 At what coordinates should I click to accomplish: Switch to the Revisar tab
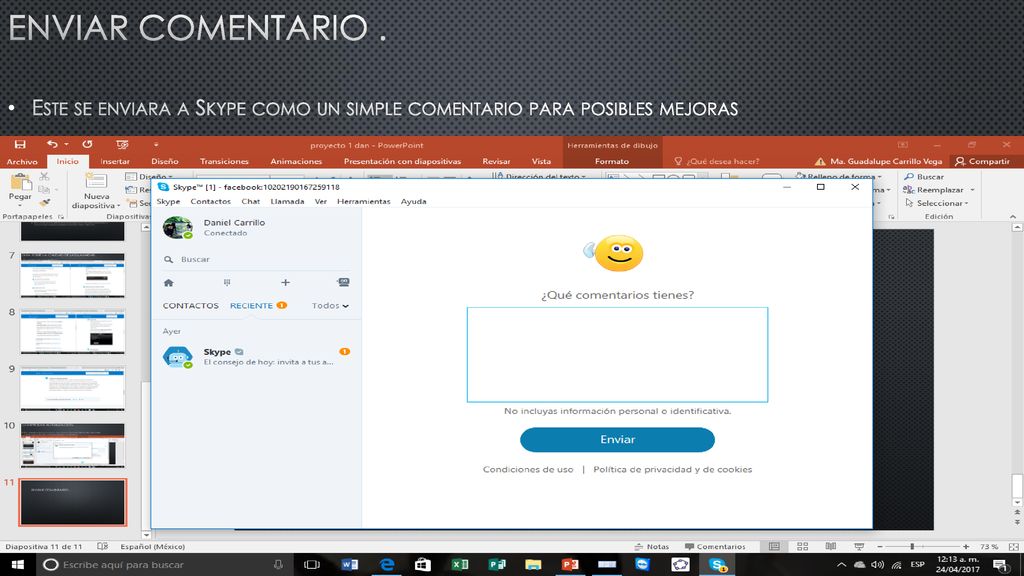(x=496, y=161)
